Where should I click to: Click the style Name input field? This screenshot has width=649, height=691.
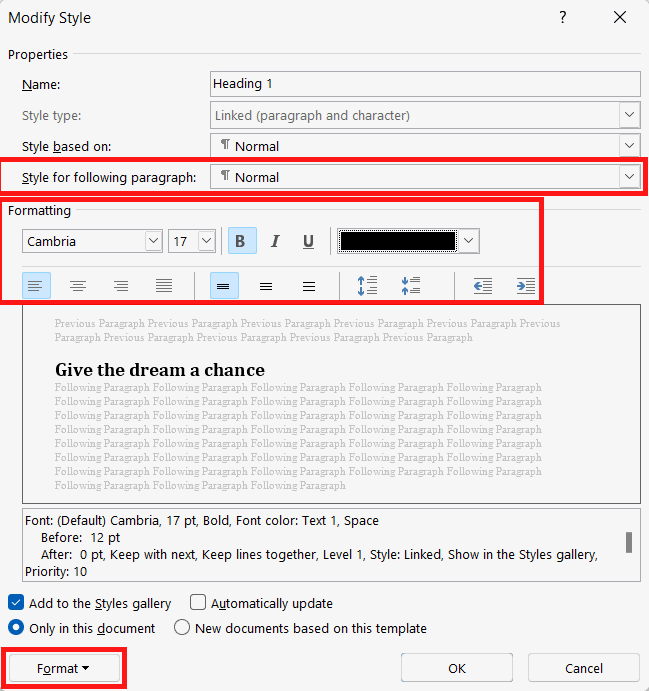pos(425,84)
